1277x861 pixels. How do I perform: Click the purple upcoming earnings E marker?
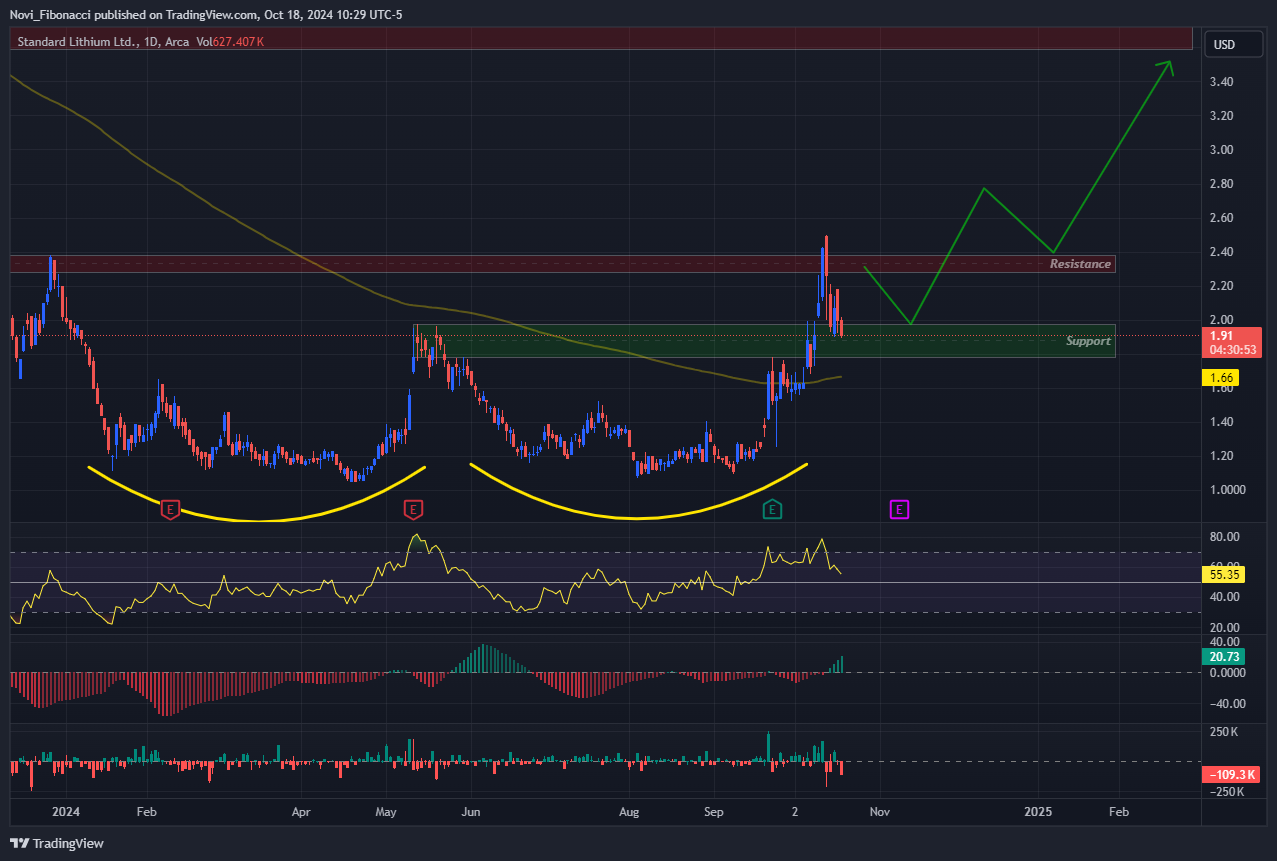coord(899,510)
